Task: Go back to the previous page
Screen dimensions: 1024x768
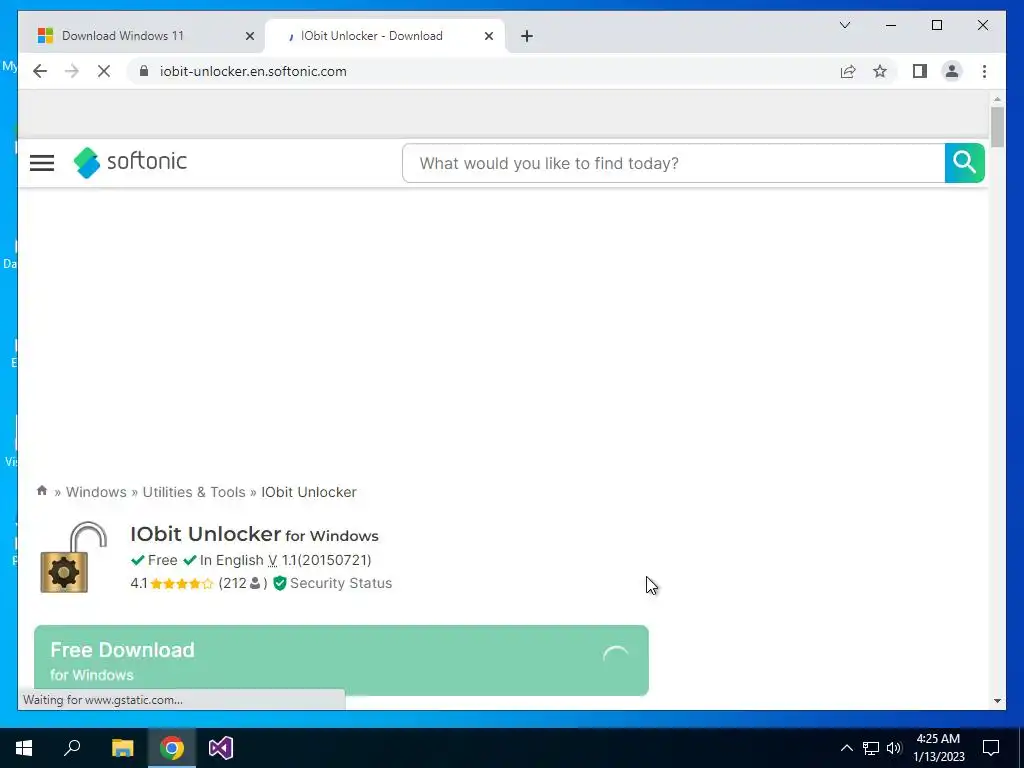Action: point(40,71)
